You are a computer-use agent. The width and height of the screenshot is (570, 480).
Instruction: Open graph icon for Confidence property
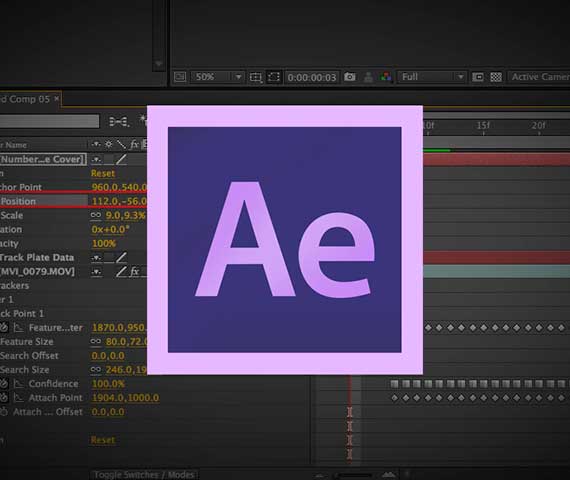tap(18, 384)
